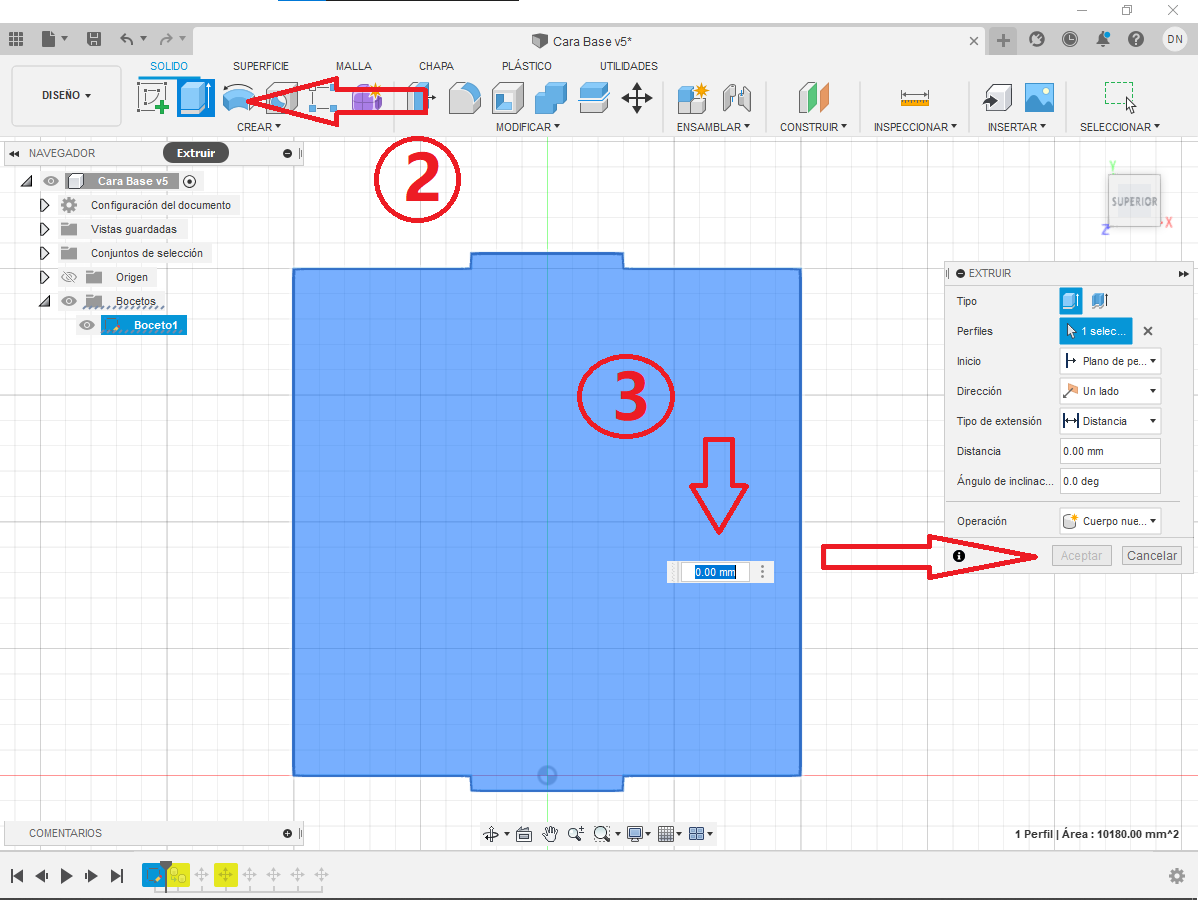
Task: Hide the Boceto1 sketch
Action: (87, 325)
